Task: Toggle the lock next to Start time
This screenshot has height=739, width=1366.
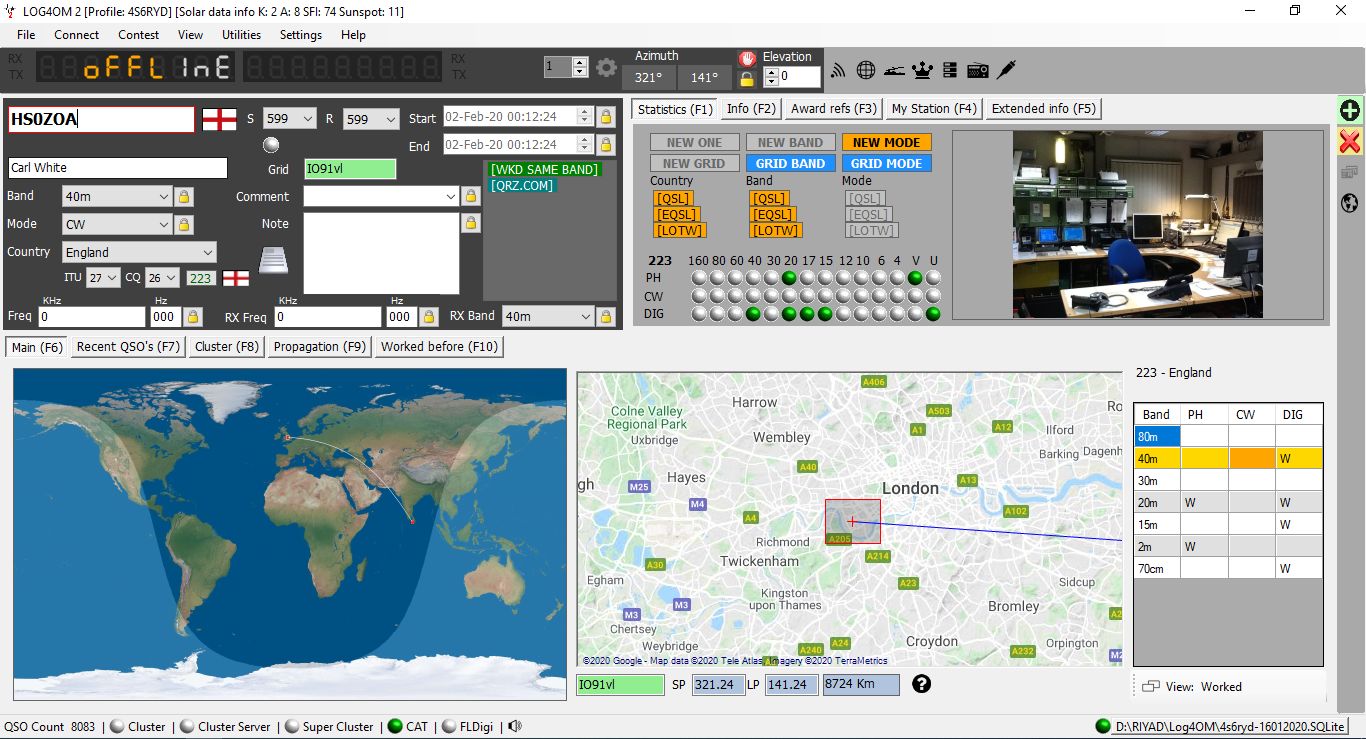Action: [x=605, y=117]
